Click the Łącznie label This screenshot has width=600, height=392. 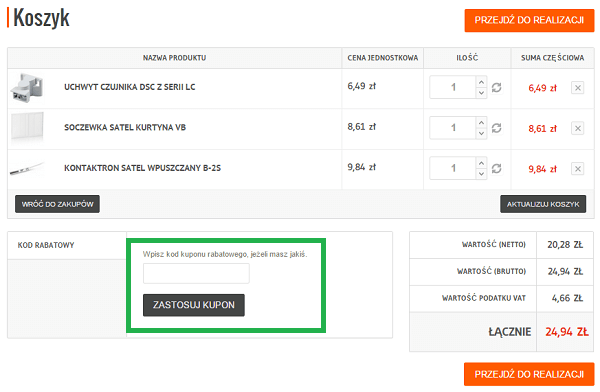coord(509,332)
